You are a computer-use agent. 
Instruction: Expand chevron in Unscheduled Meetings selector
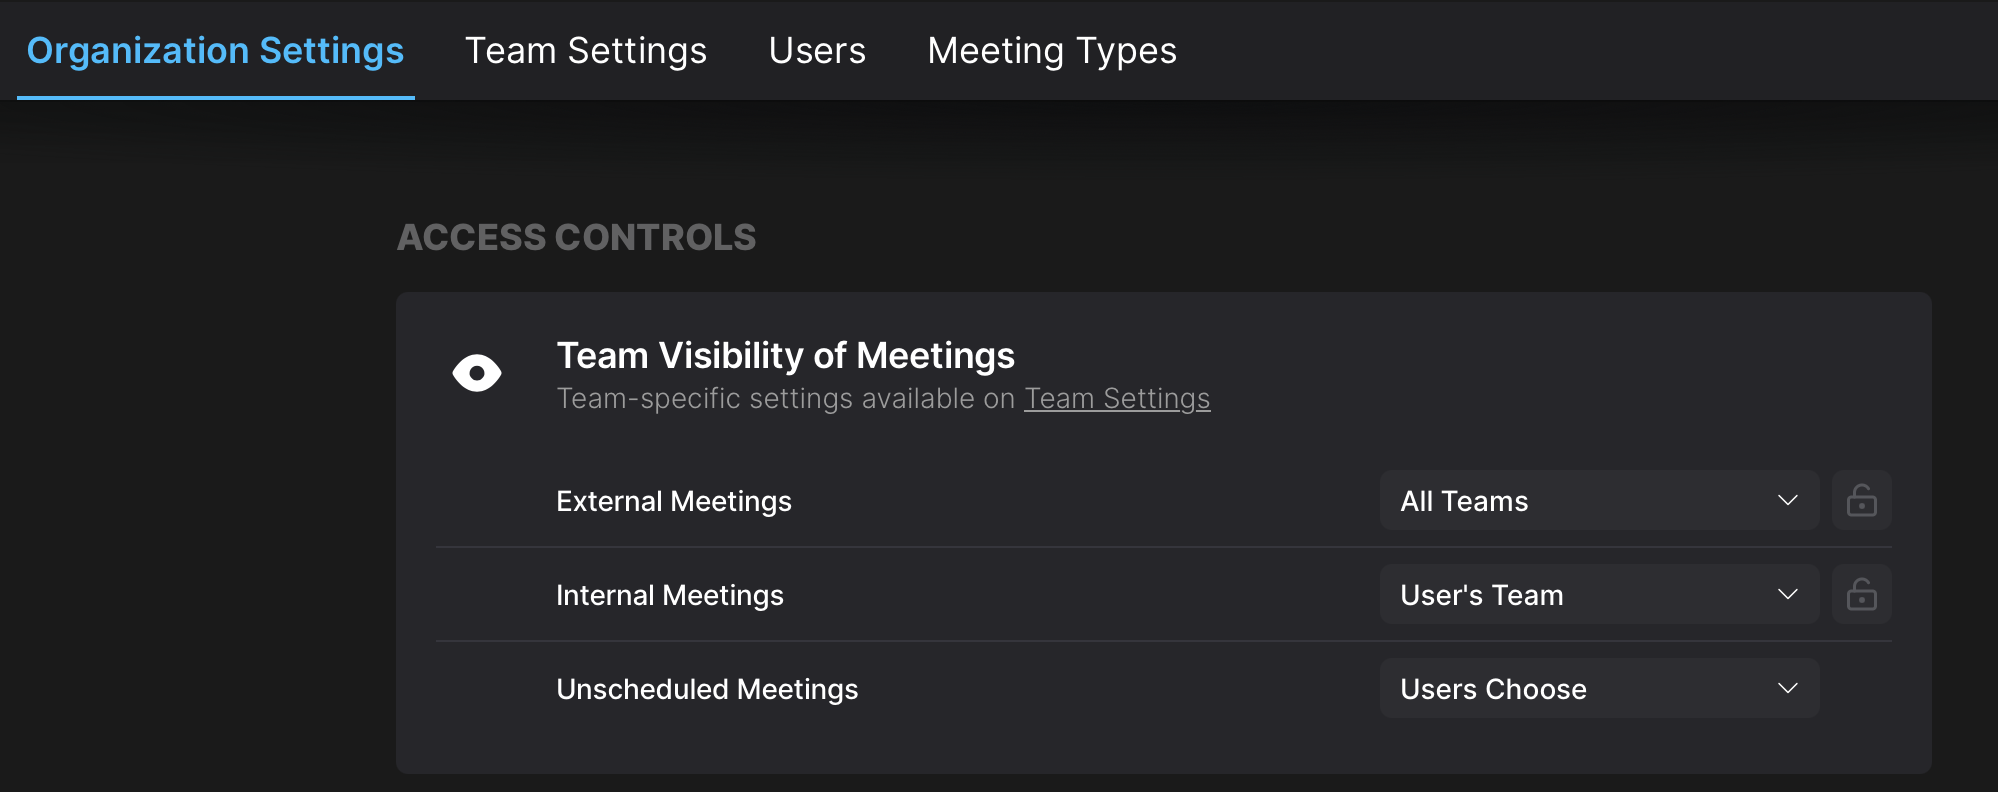[x=1788, y=688]
